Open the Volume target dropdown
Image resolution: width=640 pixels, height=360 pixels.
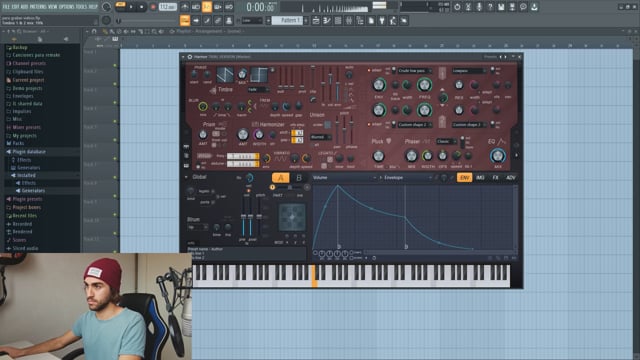(344, 178)
